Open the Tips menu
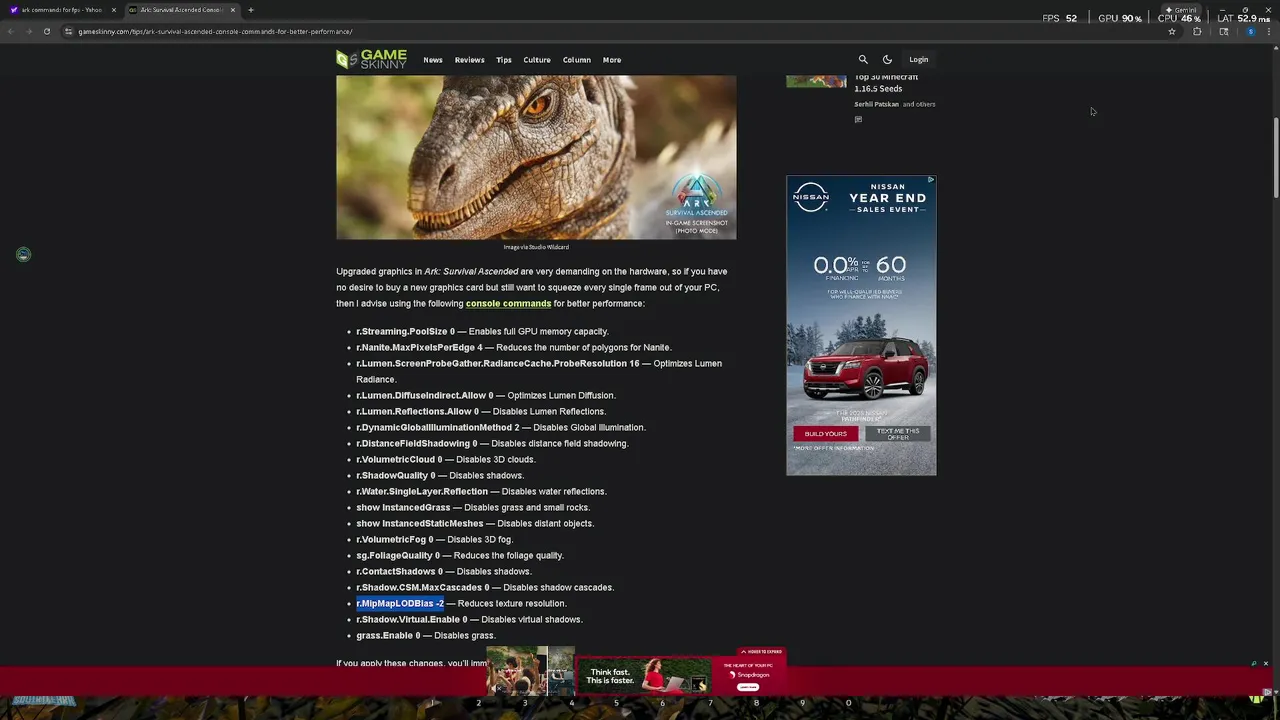 [504, 60]
